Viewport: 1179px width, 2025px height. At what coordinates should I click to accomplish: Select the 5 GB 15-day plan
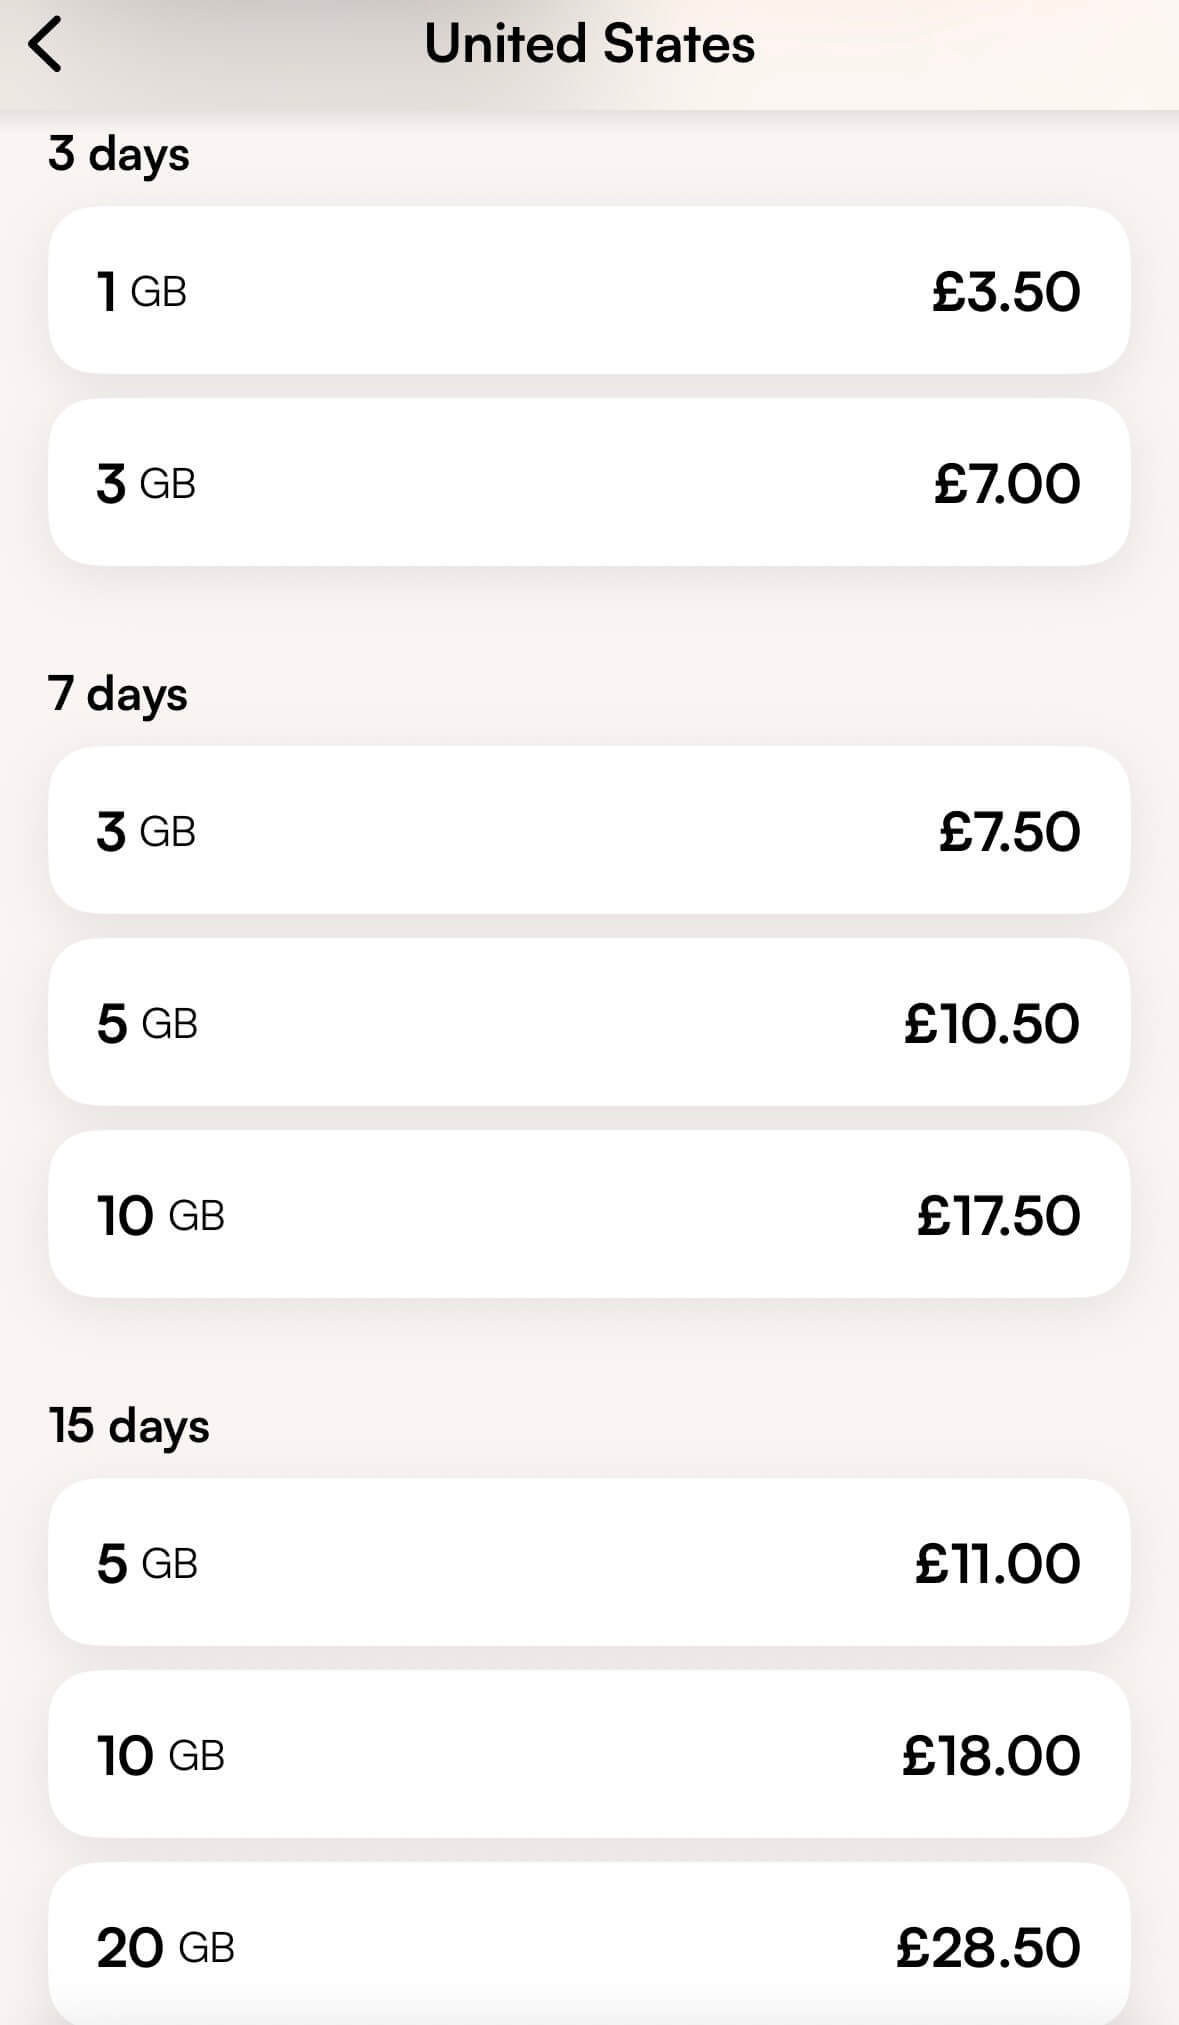[x=588, y=1563]
